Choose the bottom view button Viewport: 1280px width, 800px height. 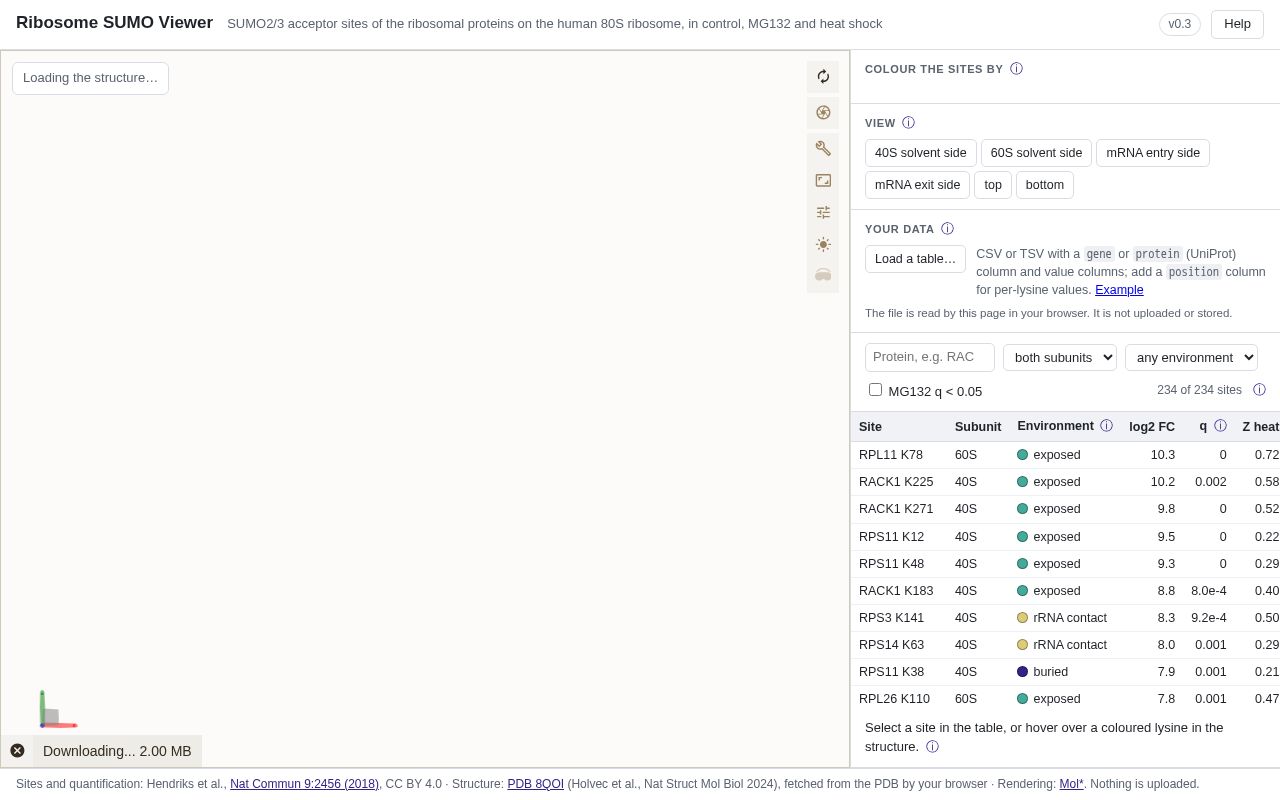(1045, 185)
